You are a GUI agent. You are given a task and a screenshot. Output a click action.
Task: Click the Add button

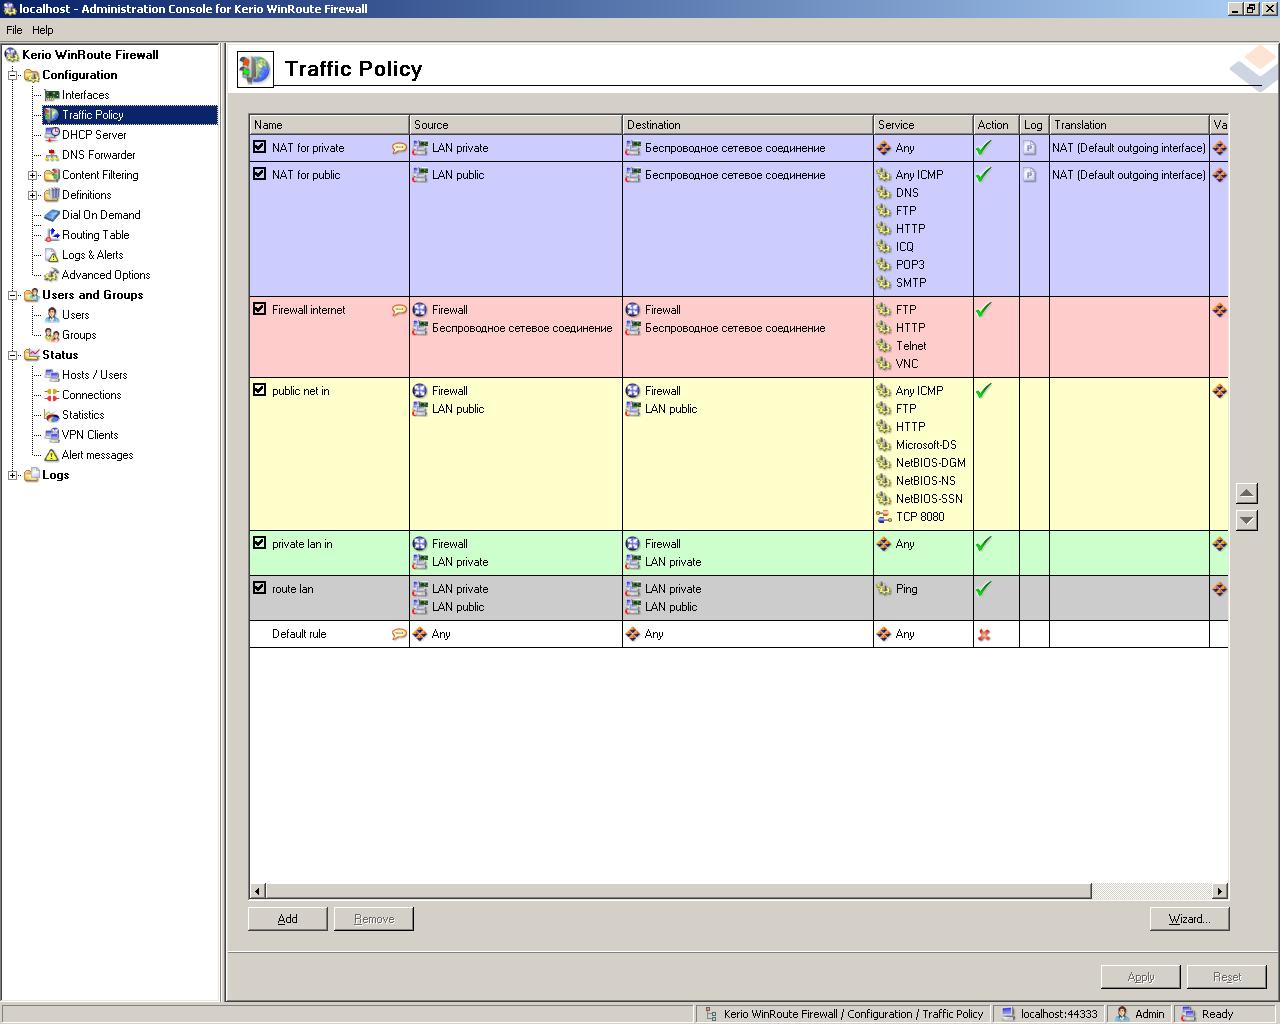[288, 919]
